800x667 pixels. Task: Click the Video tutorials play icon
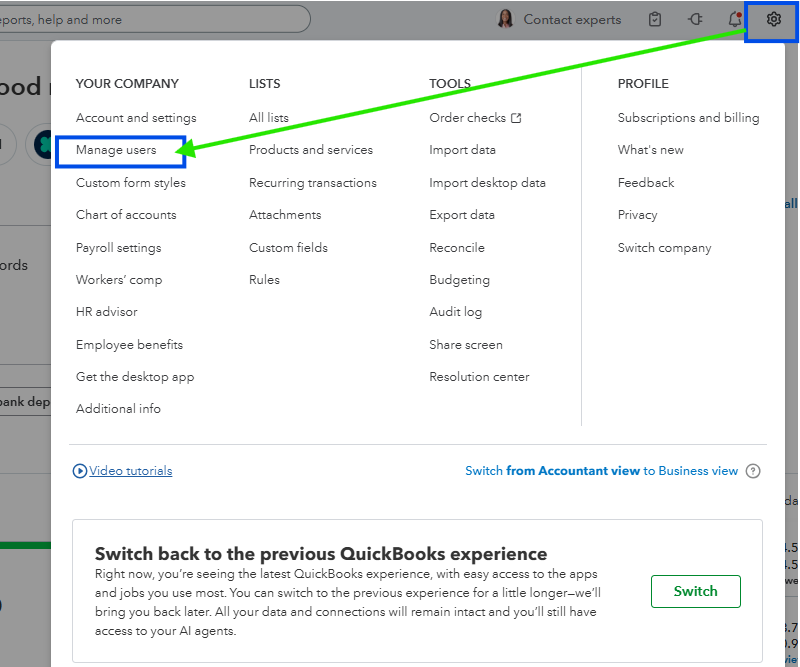[80, 471]
